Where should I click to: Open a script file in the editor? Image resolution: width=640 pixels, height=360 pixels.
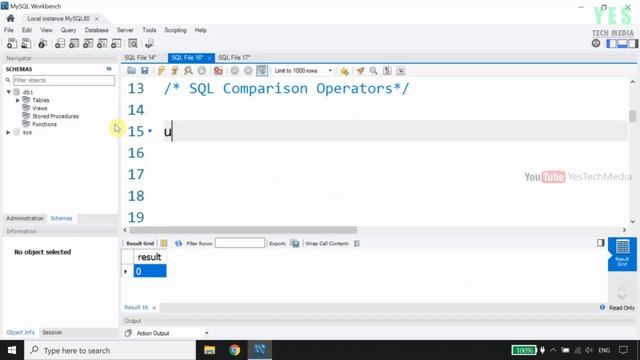pyautogui.click(x=131, y=71)
